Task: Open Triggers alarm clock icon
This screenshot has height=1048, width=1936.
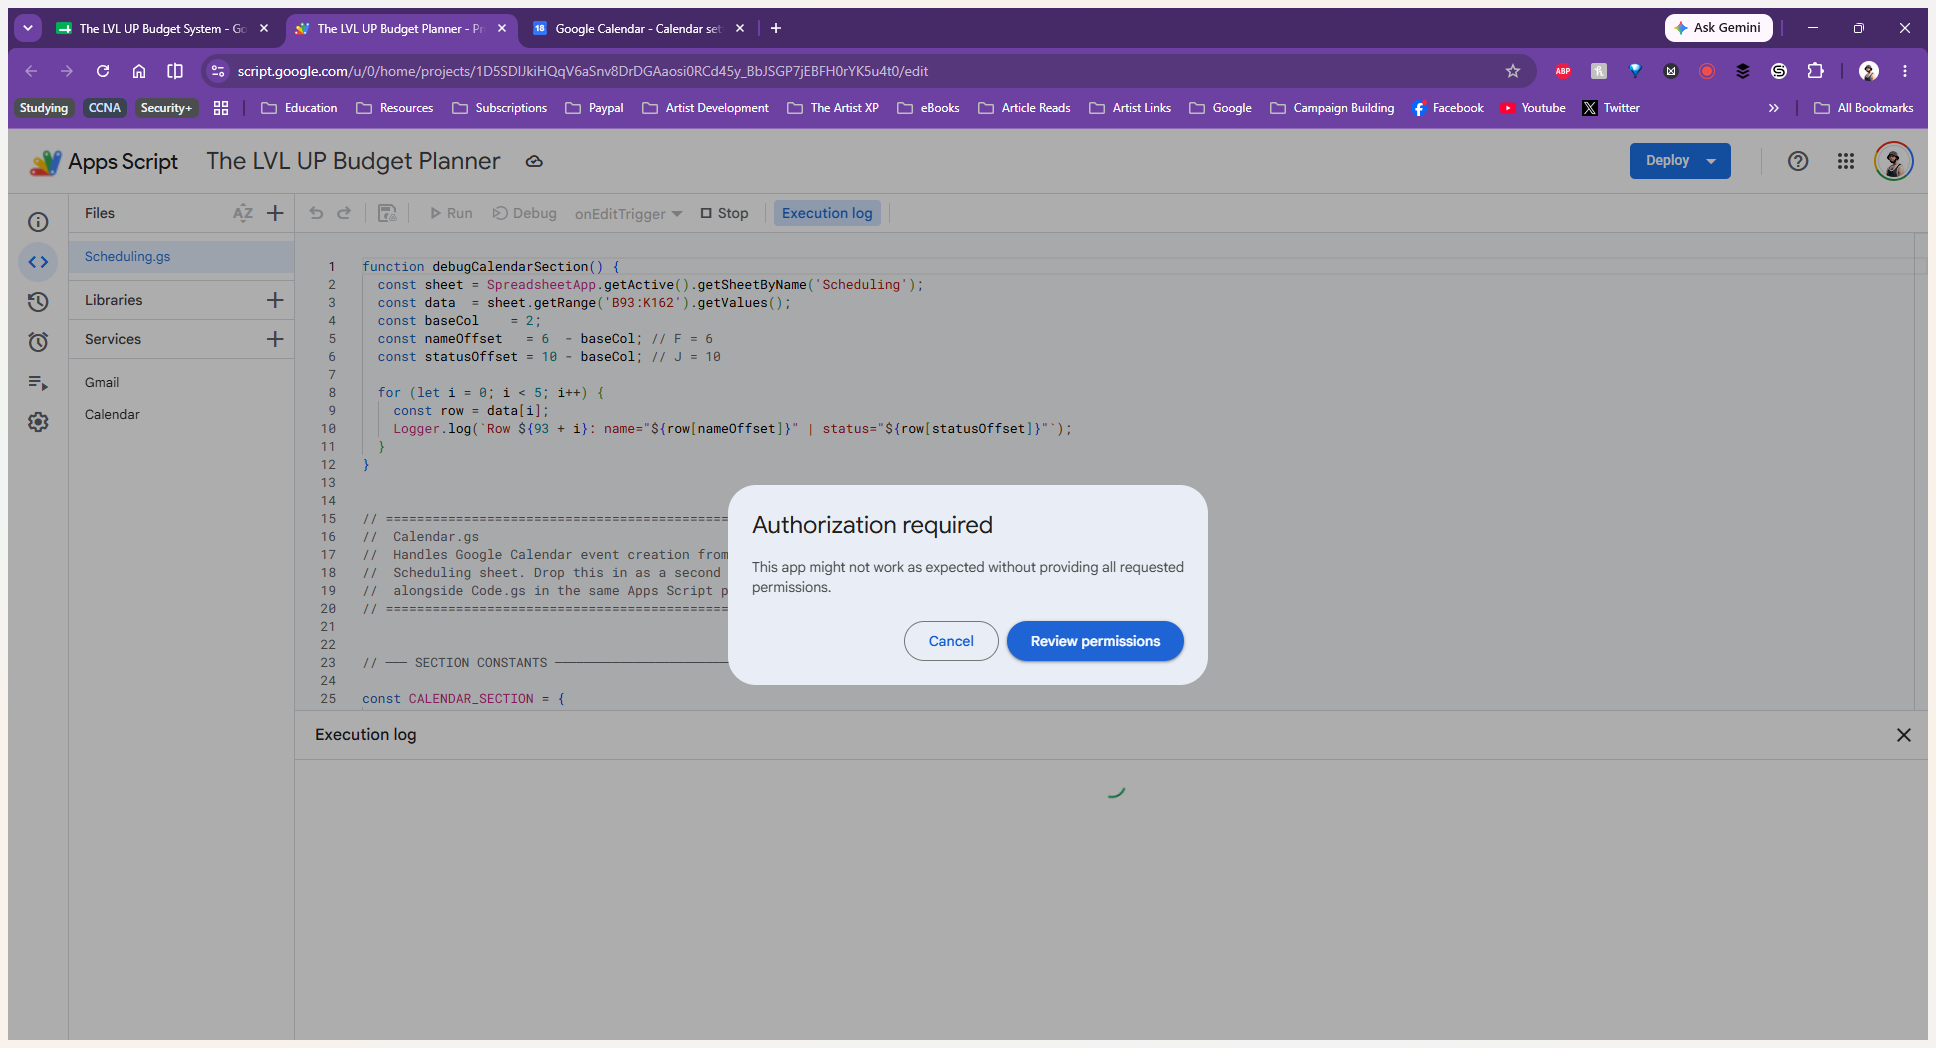Action: [x=38, y=342]
